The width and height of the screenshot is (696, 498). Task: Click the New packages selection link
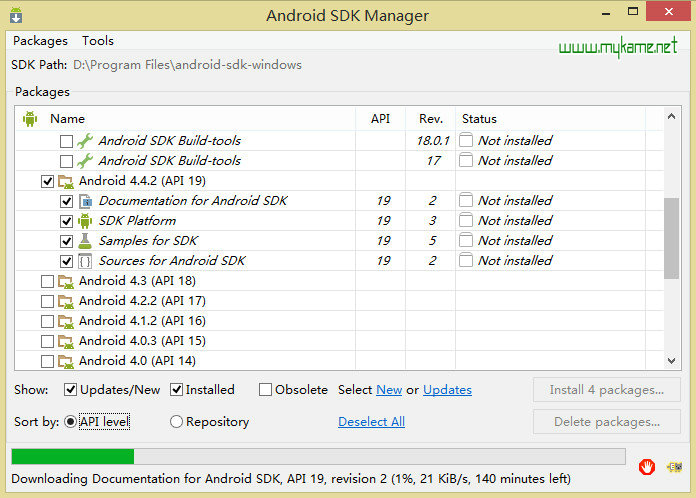click(389, 390)
